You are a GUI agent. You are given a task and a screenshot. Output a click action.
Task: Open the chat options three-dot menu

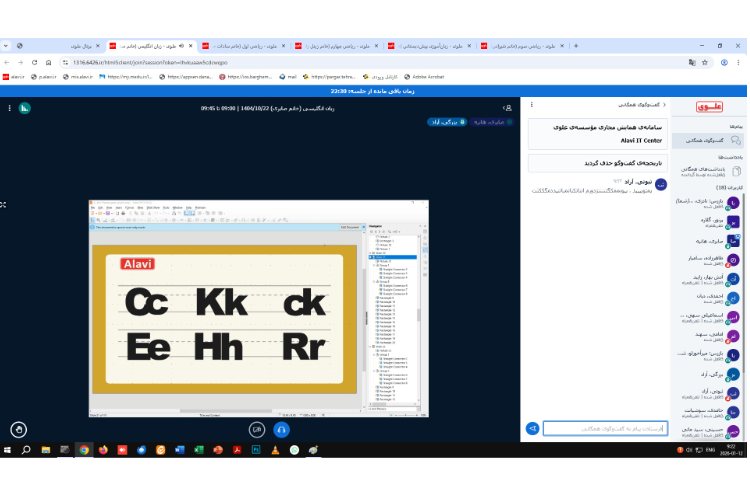pyautogui.click(x=534, y=104)
